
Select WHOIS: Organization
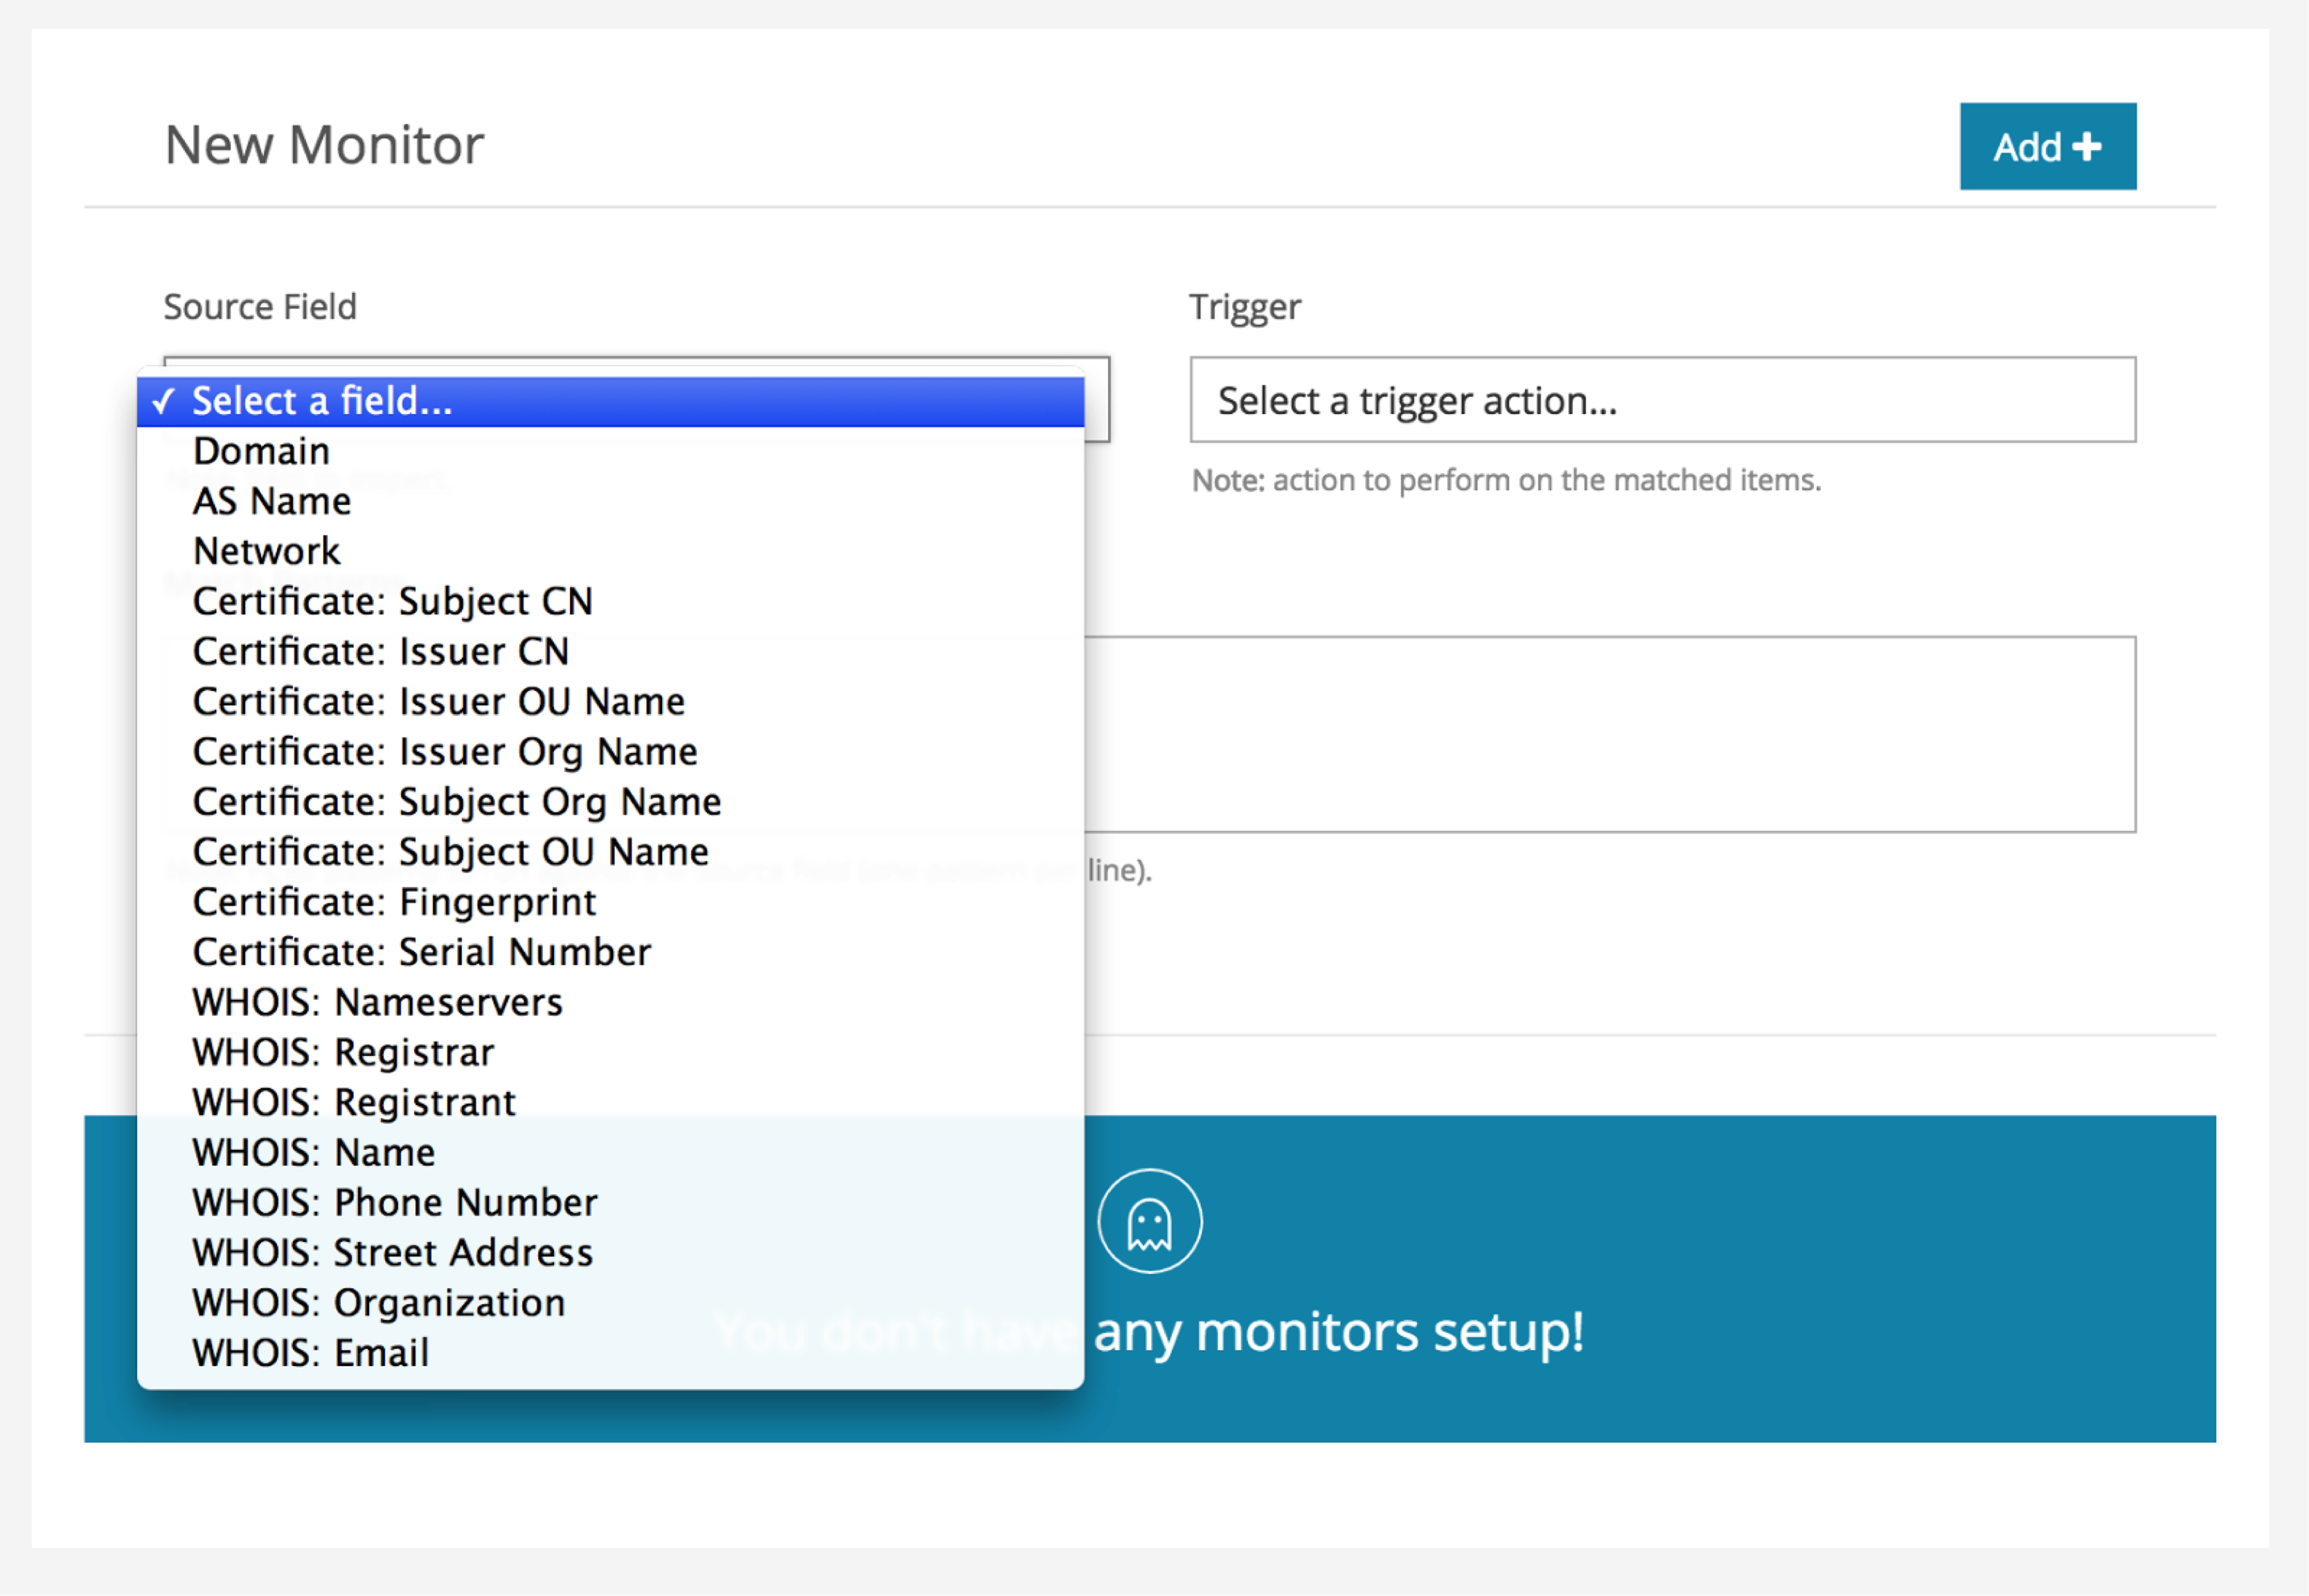click(610, 1302)
